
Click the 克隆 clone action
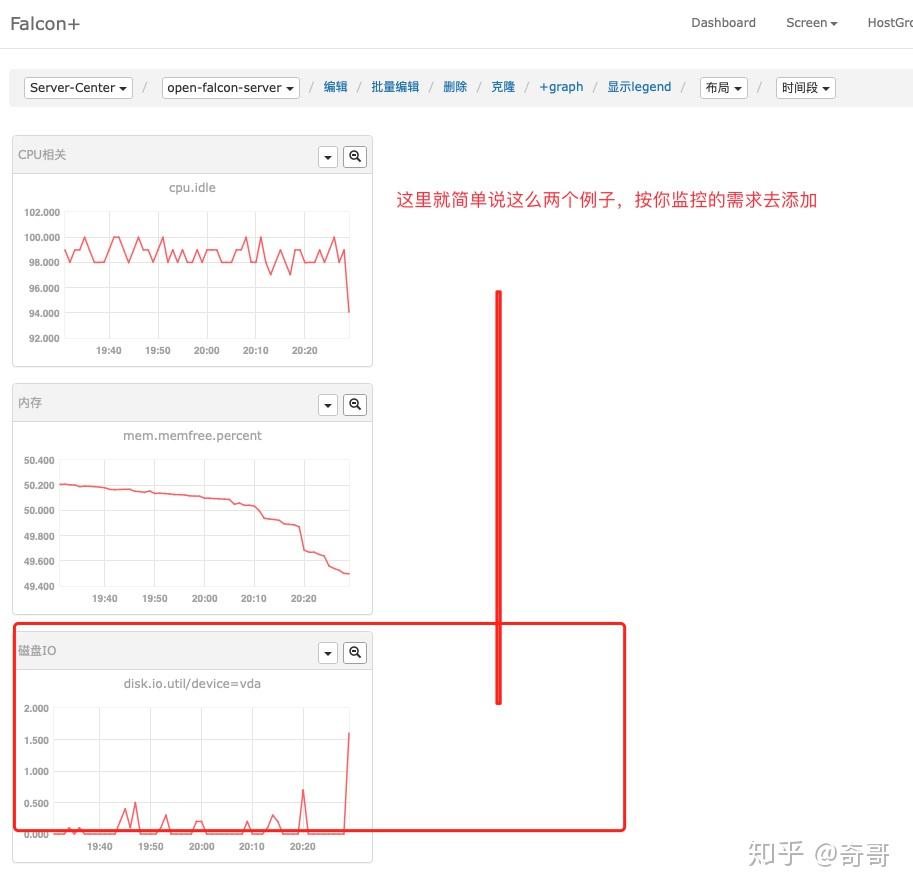tap(503, 87)
